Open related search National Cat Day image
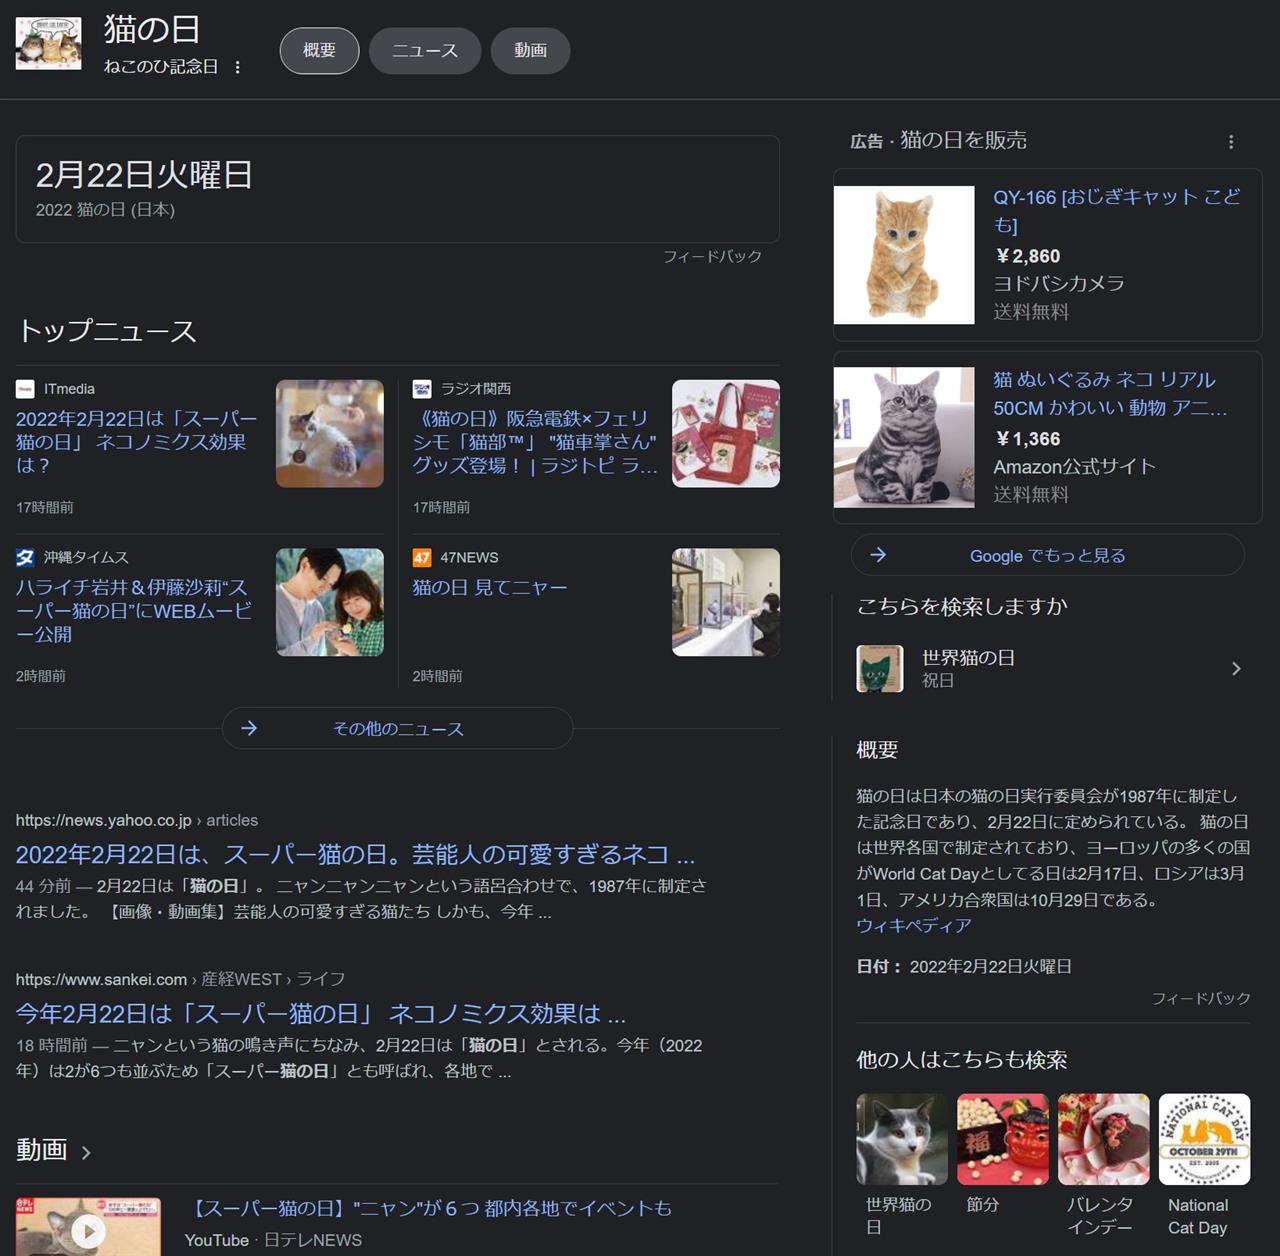 [1205, 1139]
